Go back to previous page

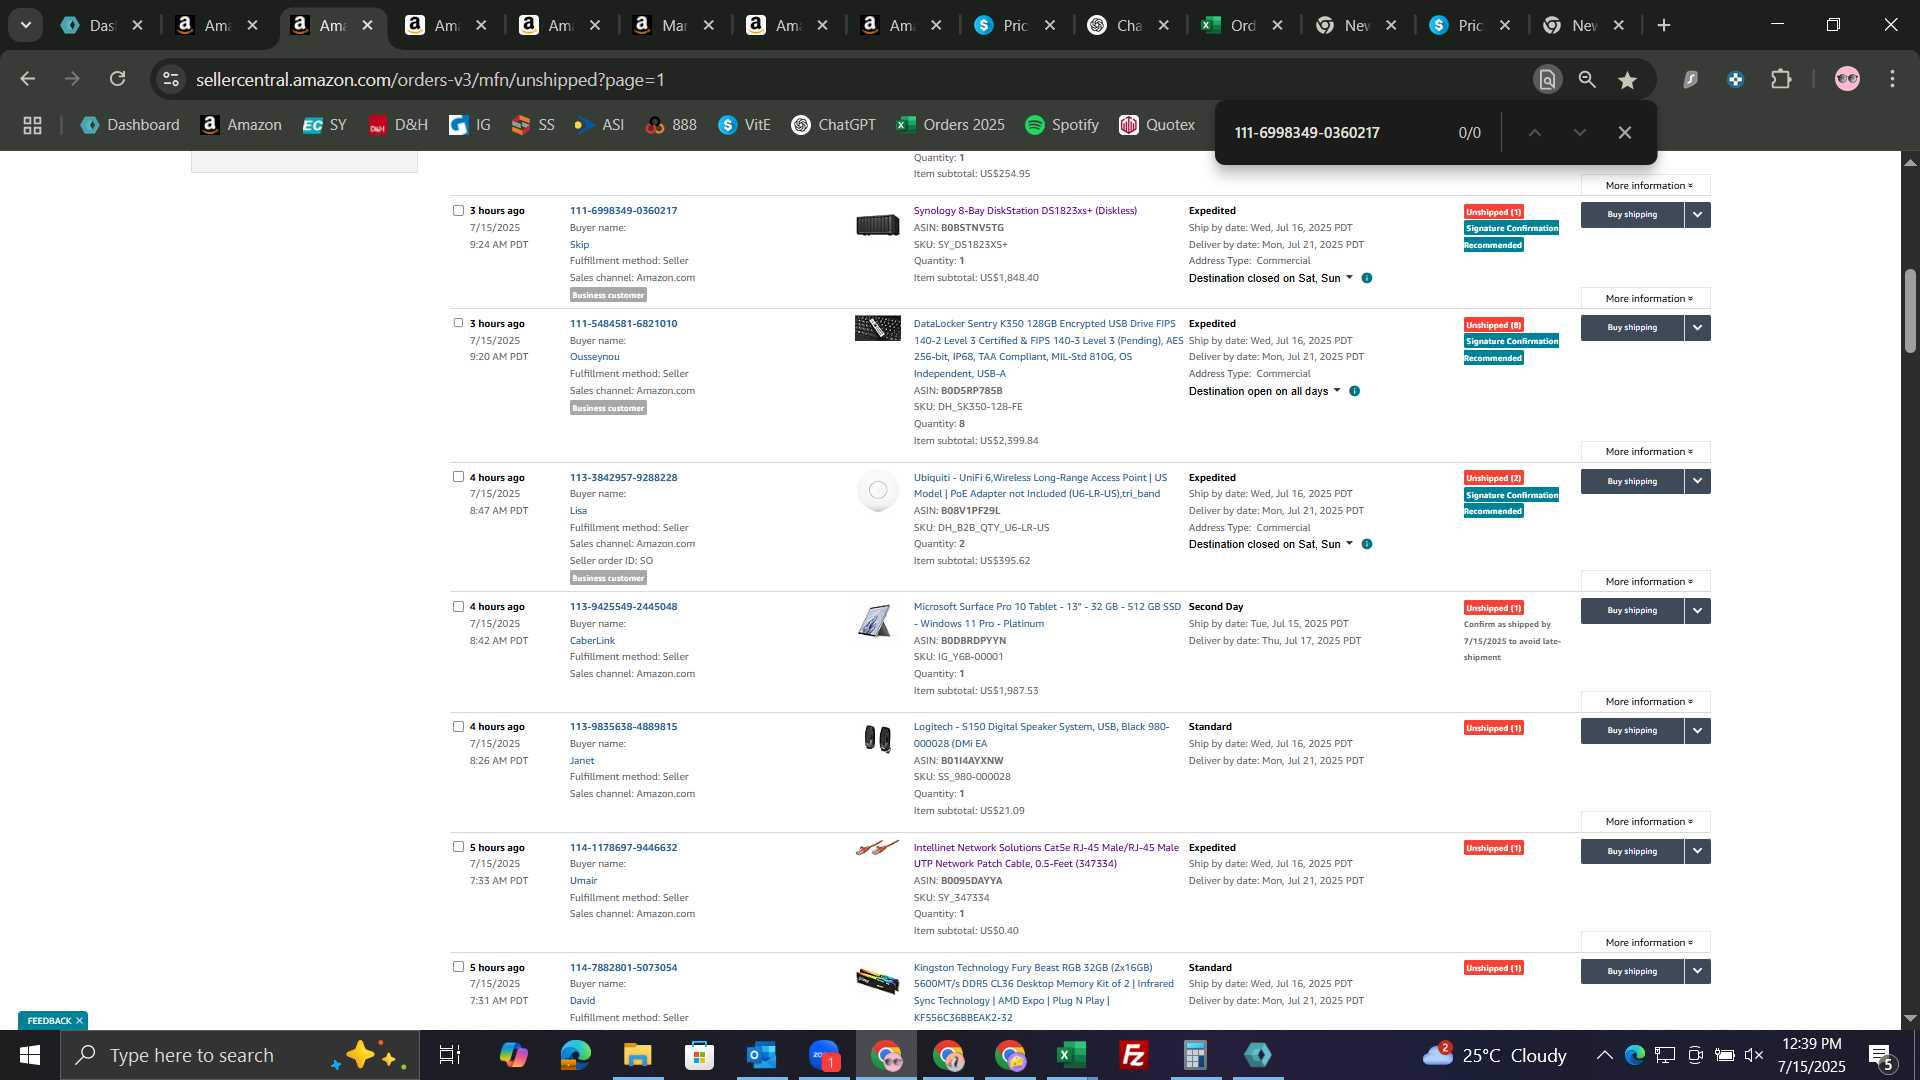[27, 79]
